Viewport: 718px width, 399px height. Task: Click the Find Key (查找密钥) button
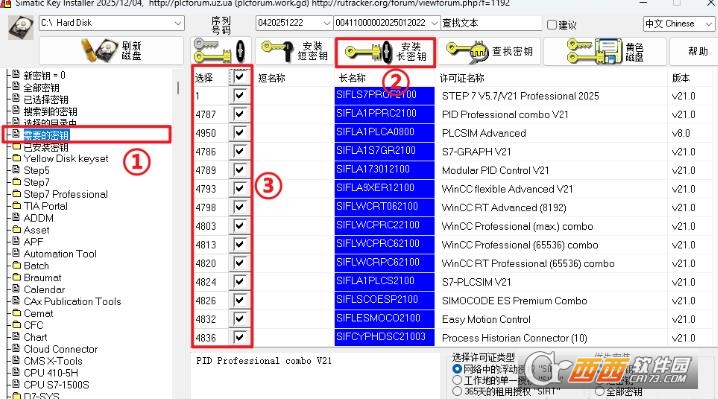(489, 51)
